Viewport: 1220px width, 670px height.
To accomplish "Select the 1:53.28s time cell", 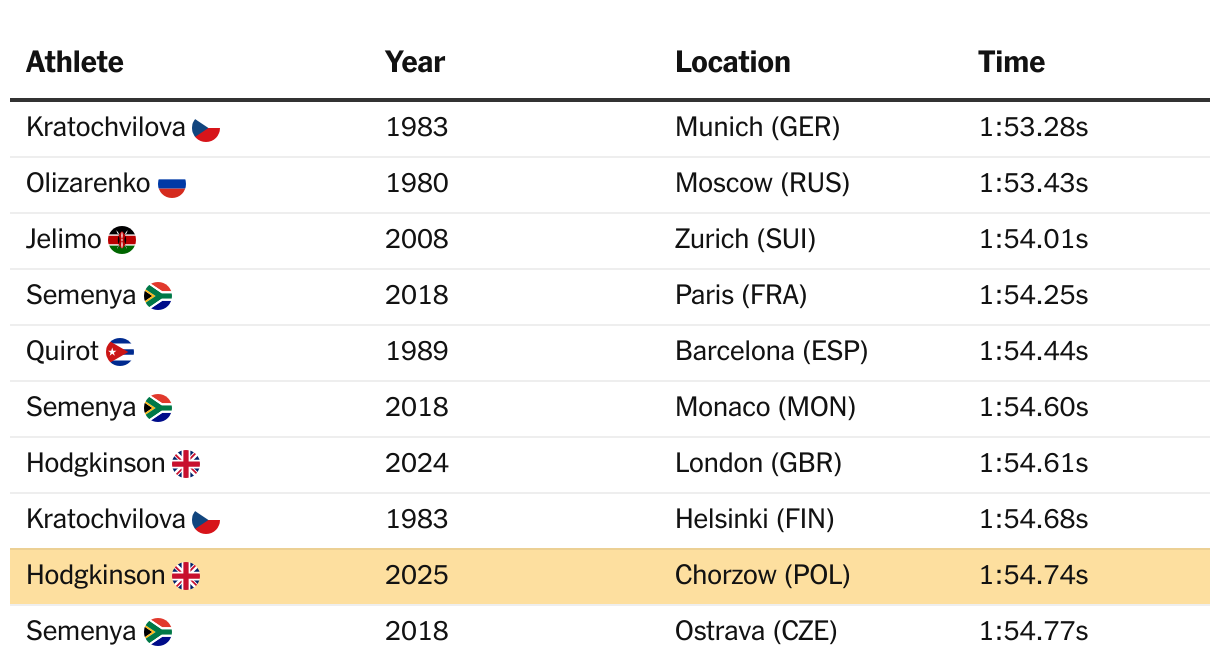I will (x=1034, y=128).
